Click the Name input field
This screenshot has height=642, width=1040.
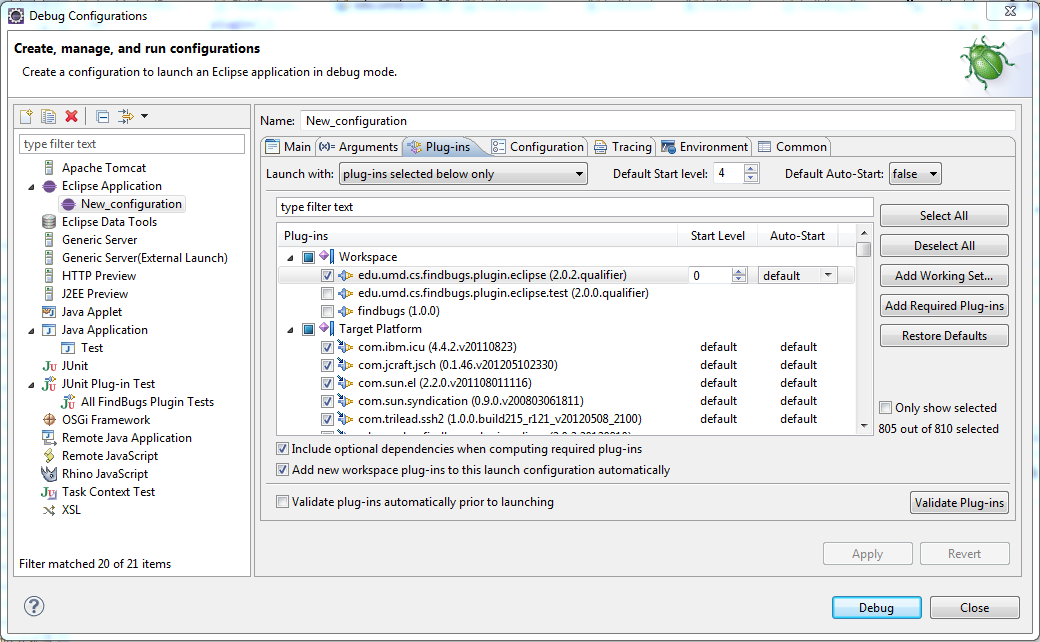(x=657, y=121)
